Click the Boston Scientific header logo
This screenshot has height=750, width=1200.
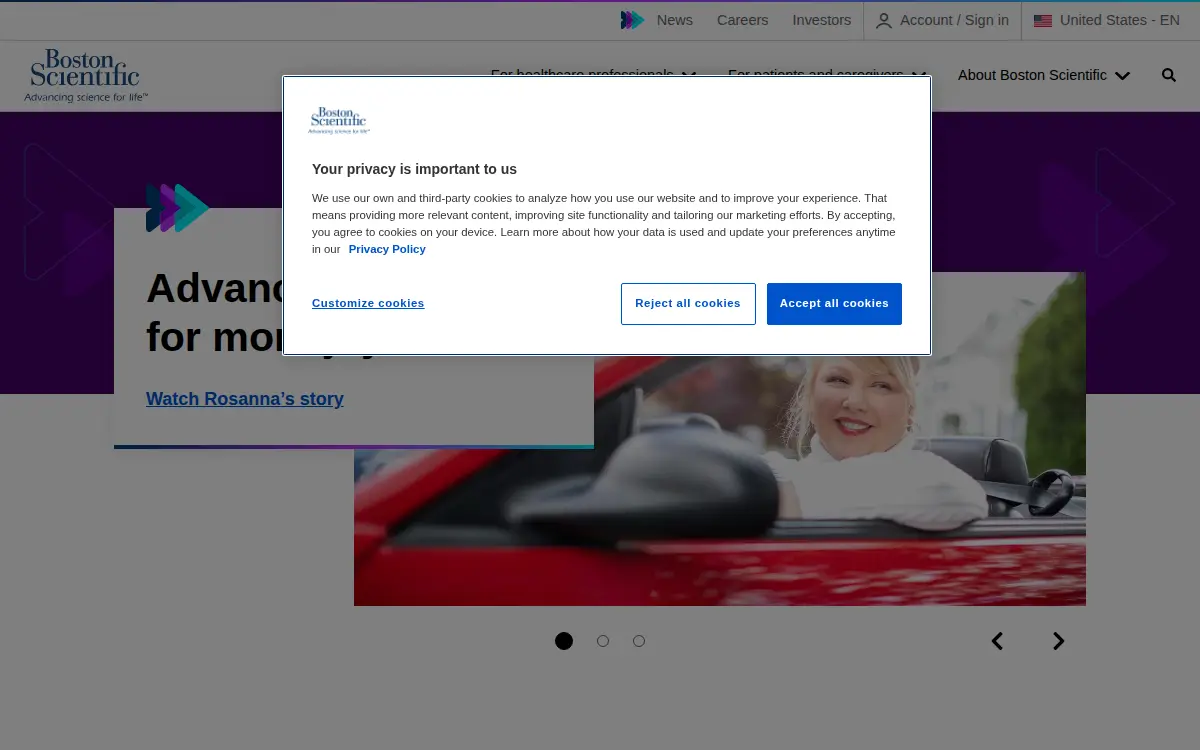point(86,76)
